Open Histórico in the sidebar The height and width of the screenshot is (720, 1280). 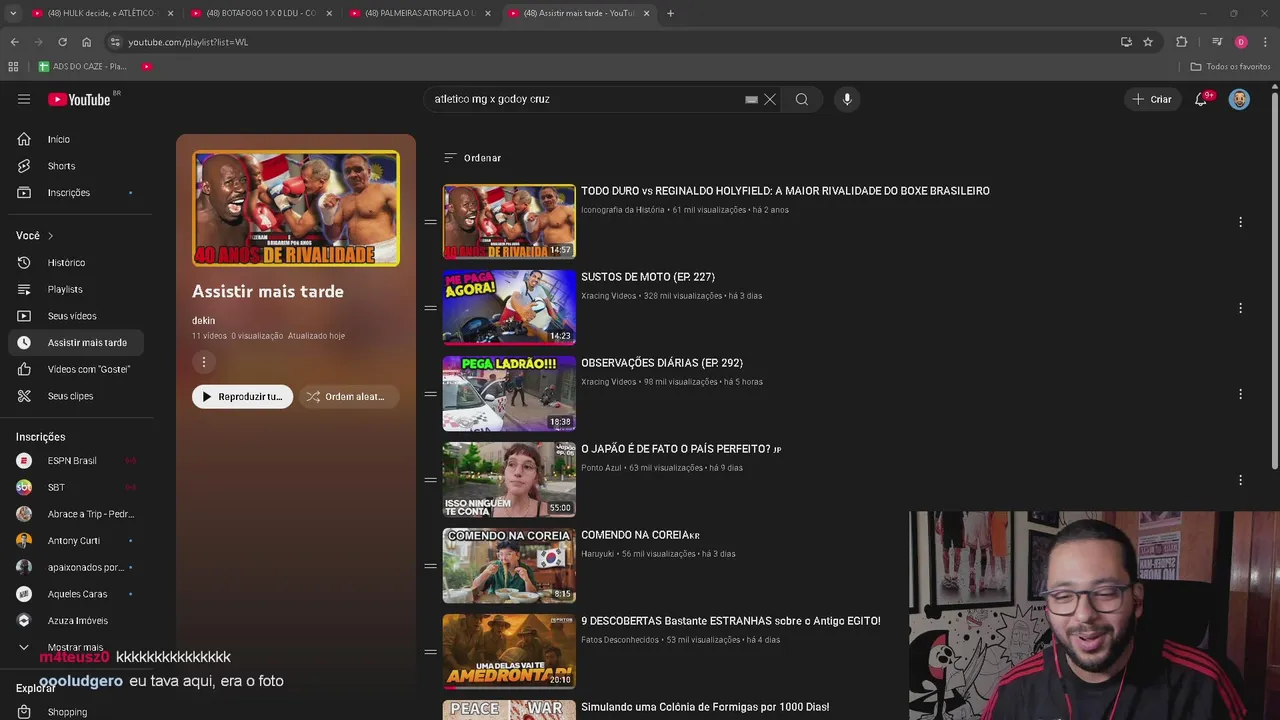(75, 262)
